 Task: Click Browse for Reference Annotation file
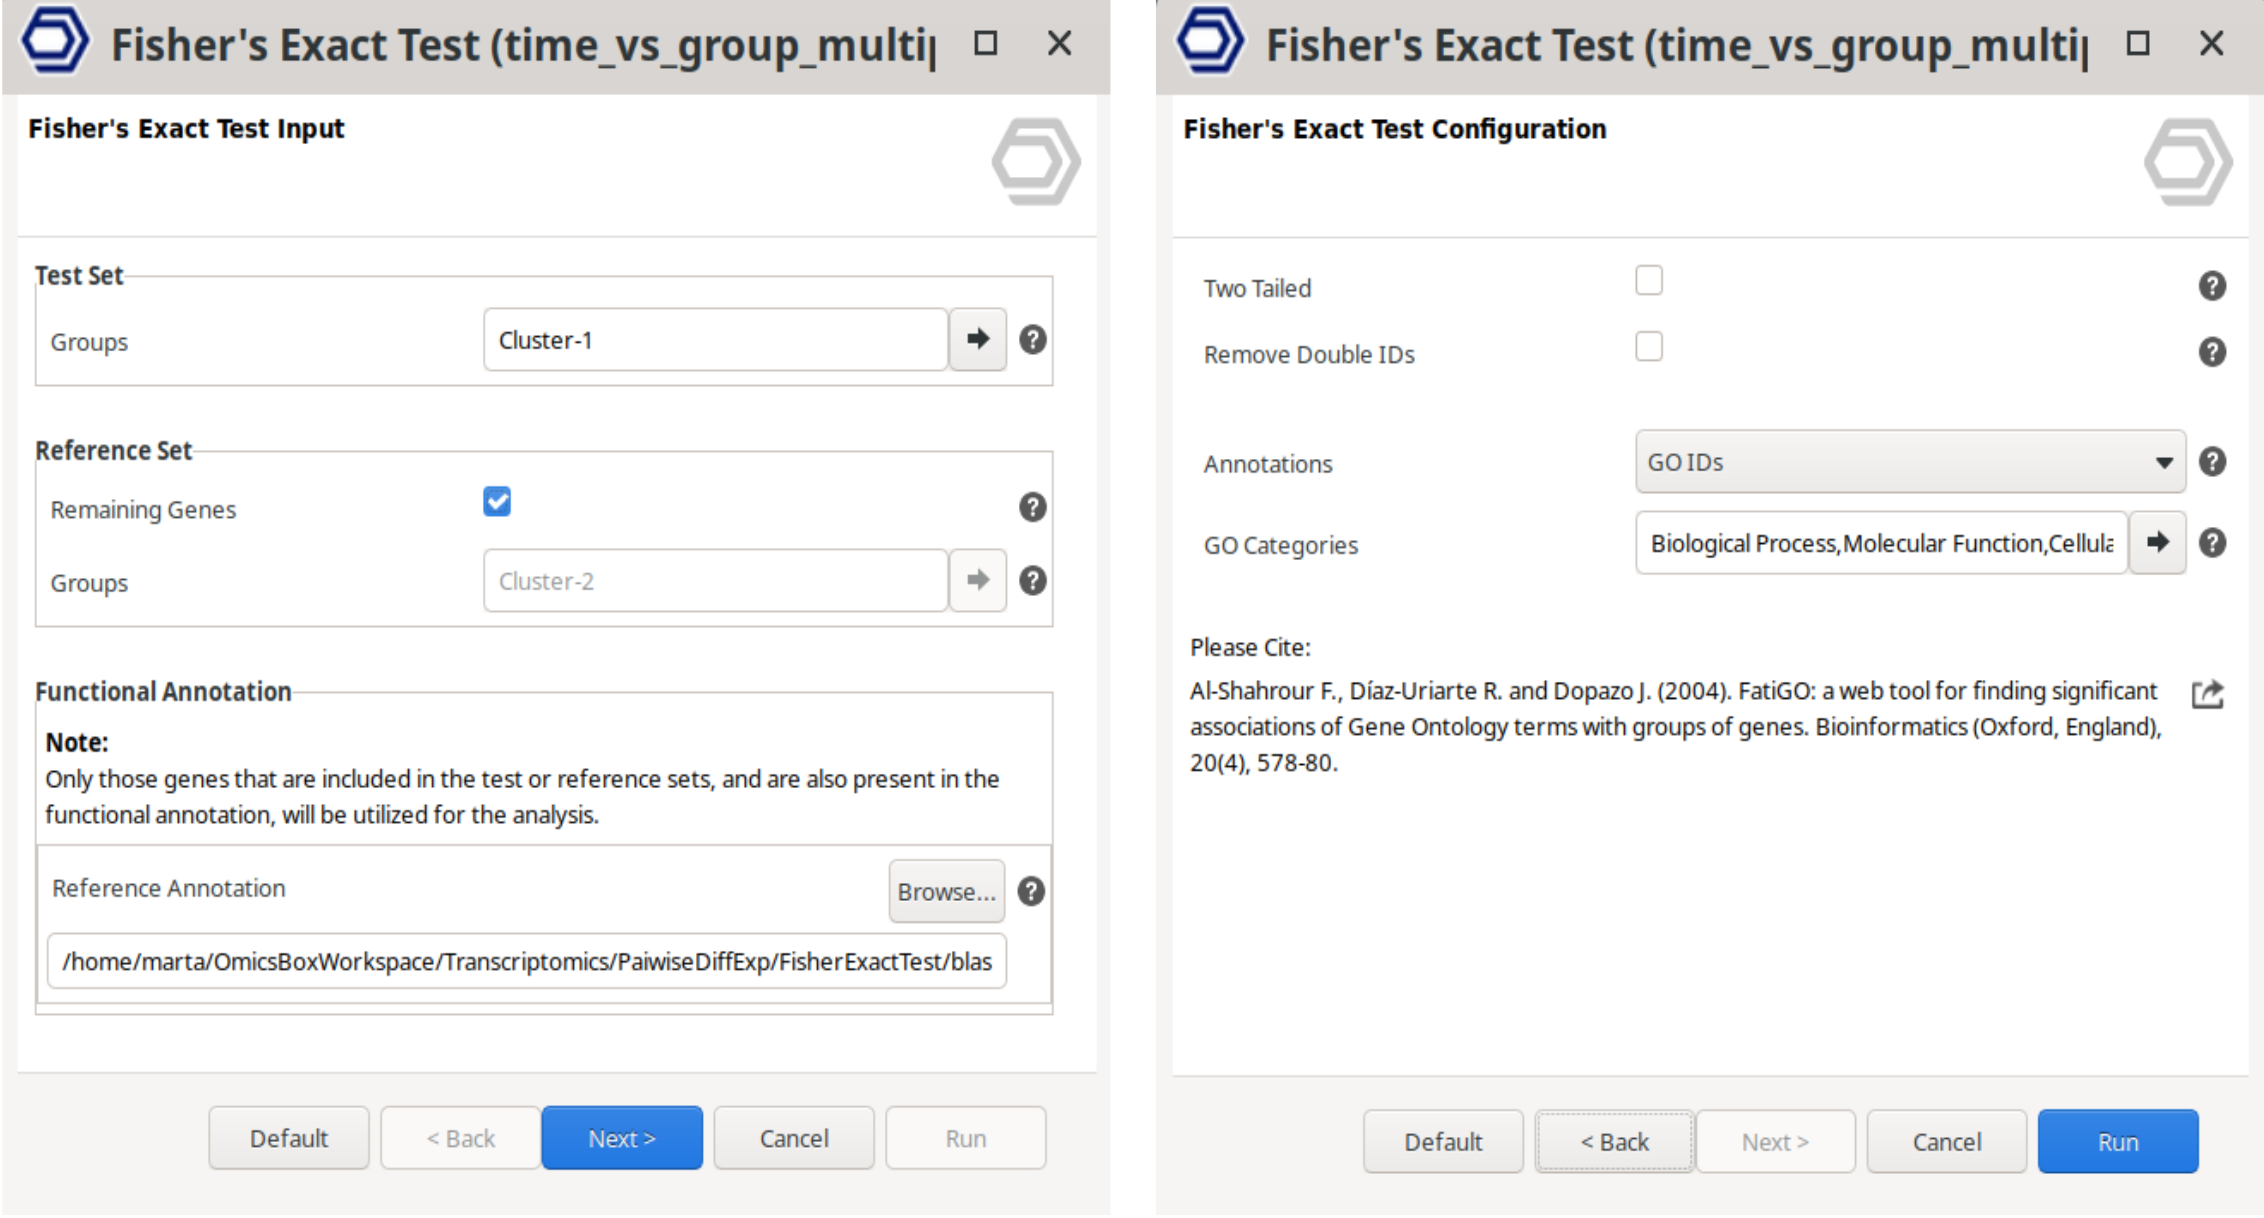pos(946,891)
